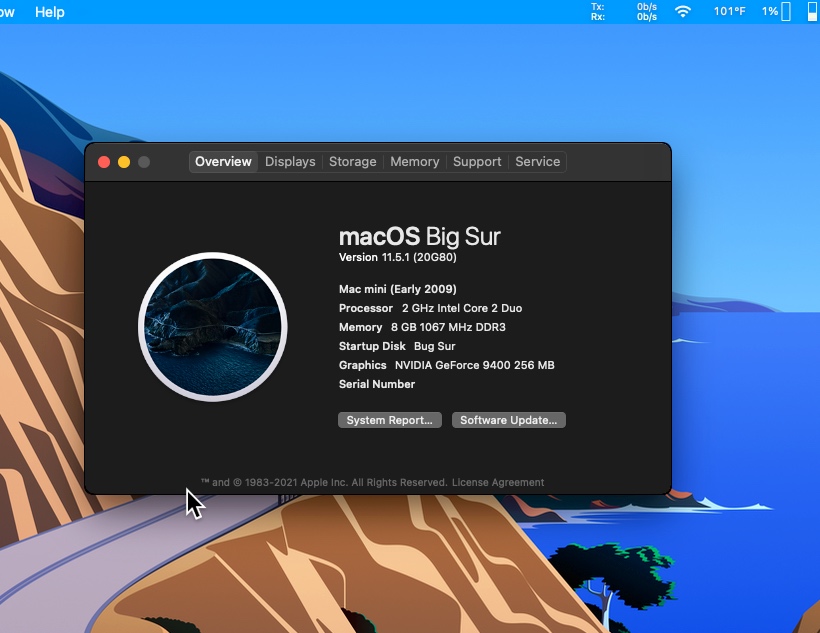820x633 pixels.
Task: Go to the Support tab
Action: point(477,162)
